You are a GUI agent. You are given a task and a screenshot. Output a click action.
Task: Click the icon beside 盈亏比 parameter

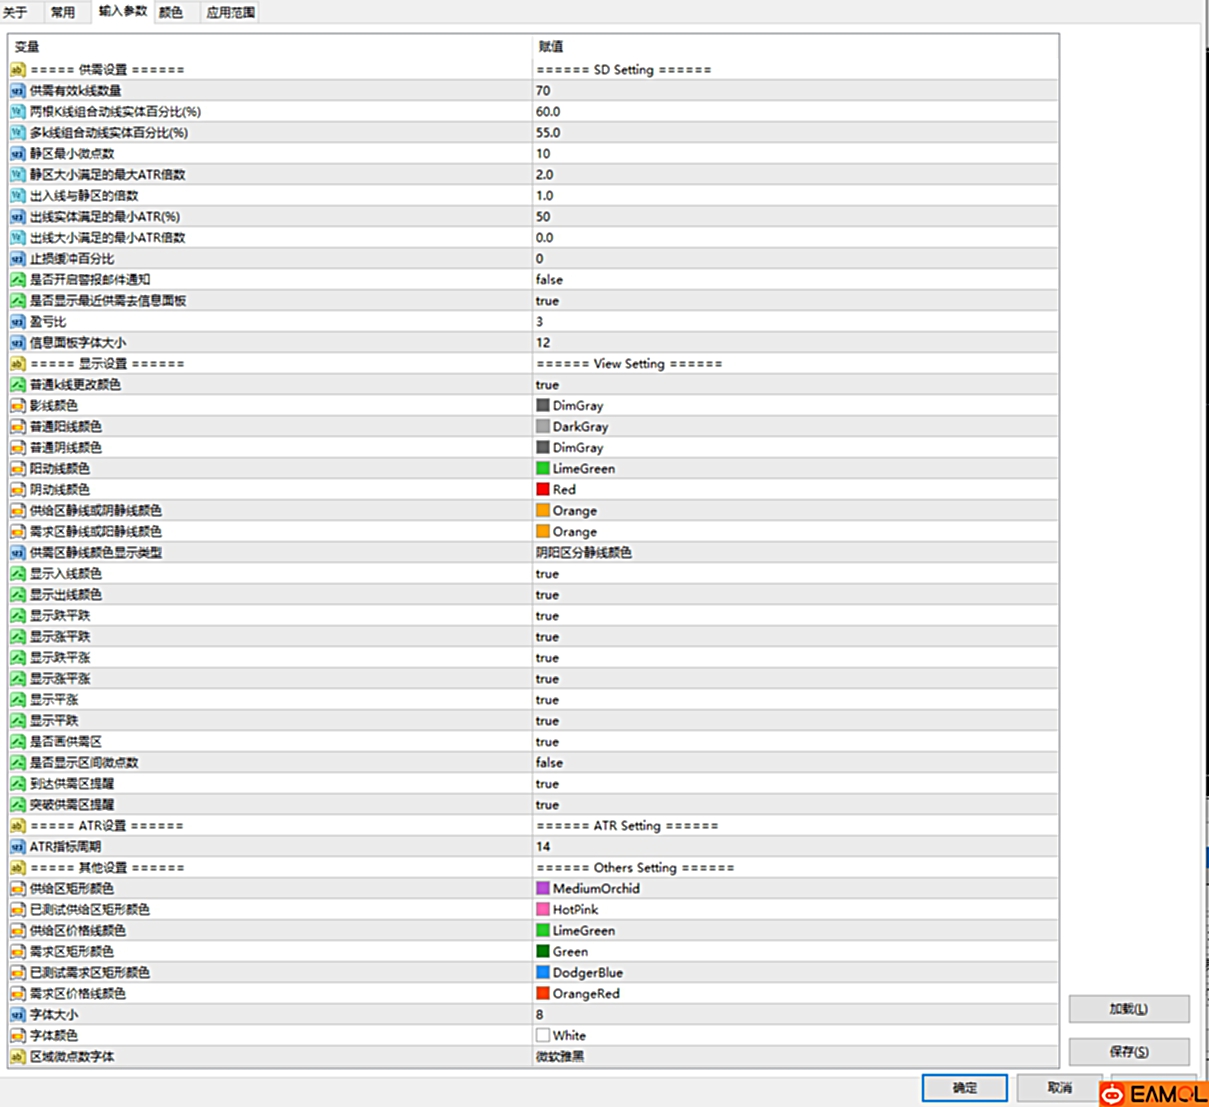[x=18, y=322]
